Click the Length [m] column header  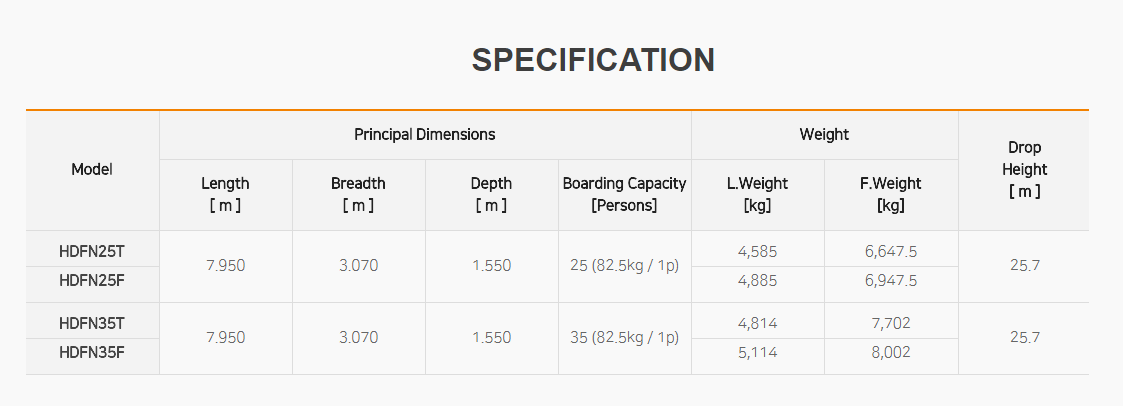(225, 194)
